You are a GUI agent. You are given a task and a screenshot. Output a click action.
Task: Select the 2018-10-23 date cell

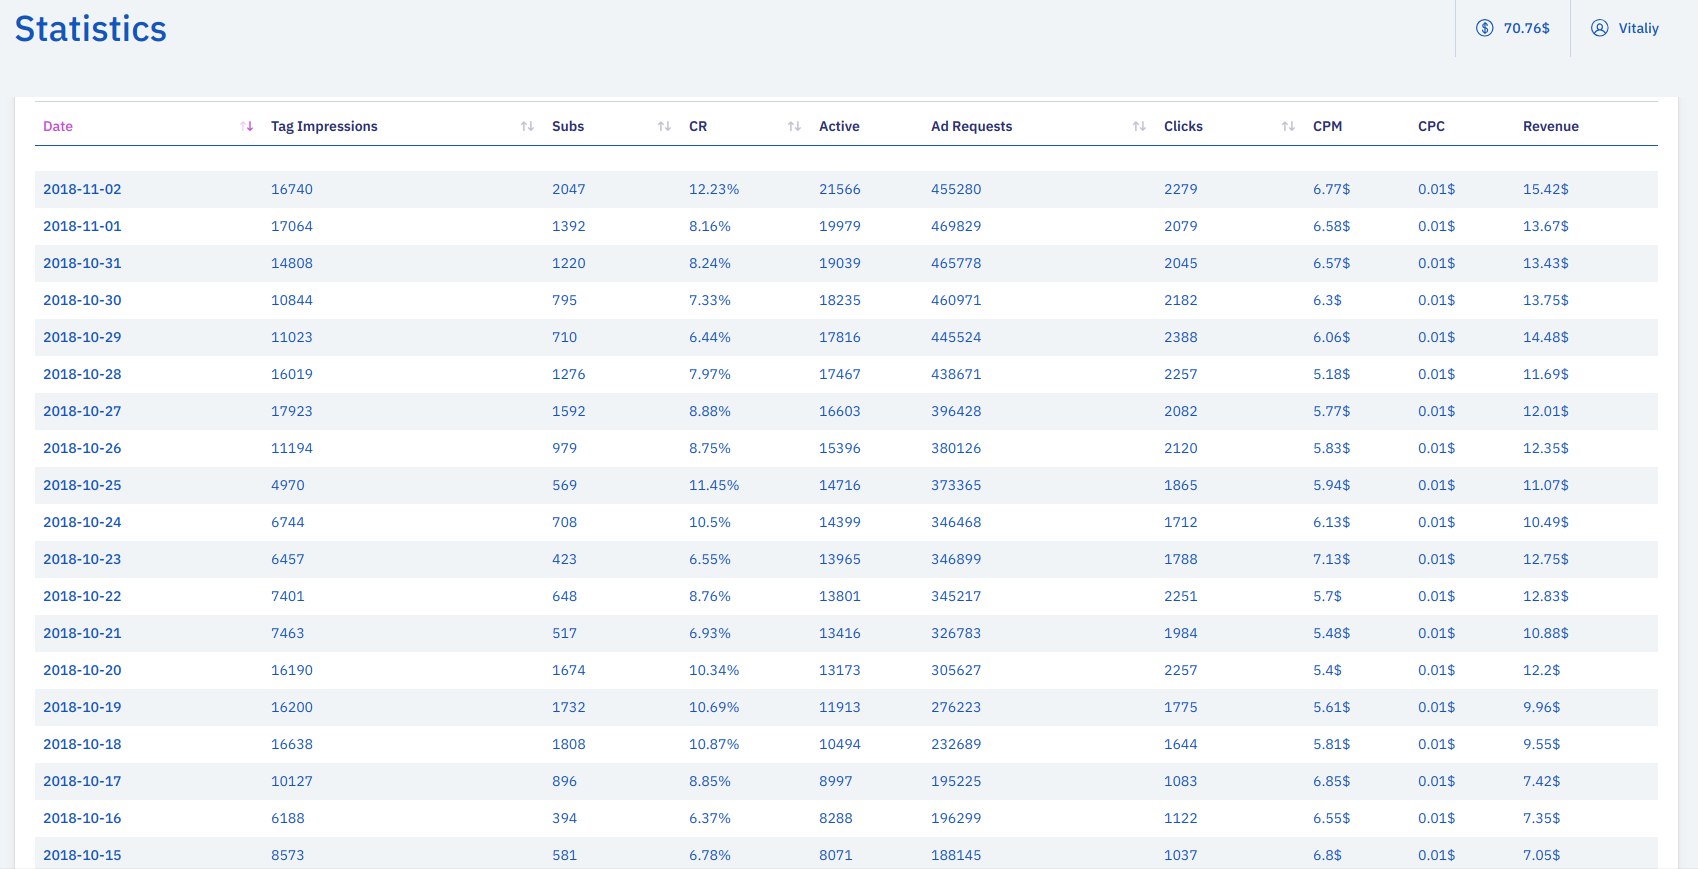[x=82, y=559]
